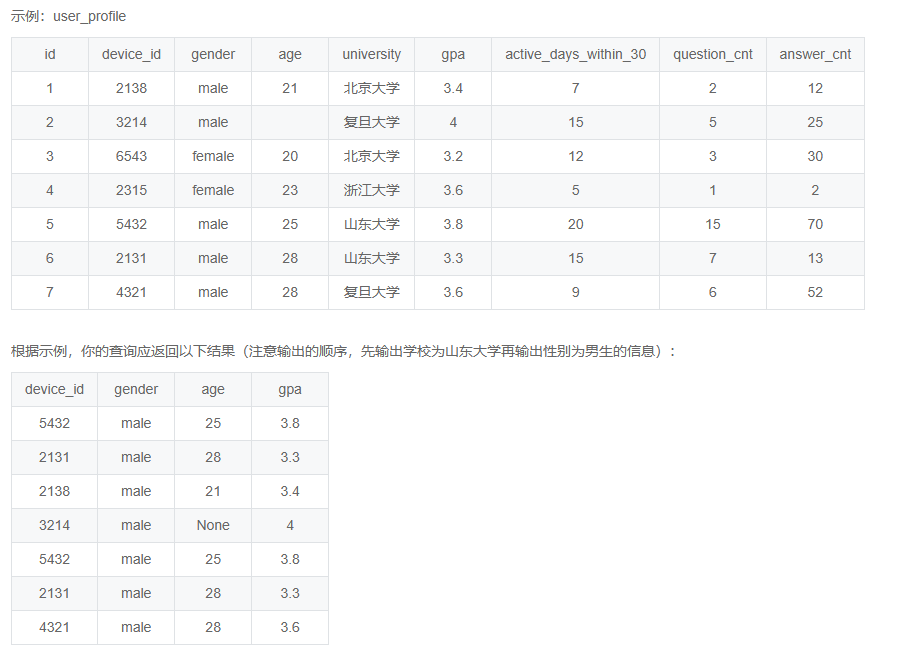Select the age value '23'
Screen dimensions: 914x663
(290, 190)
